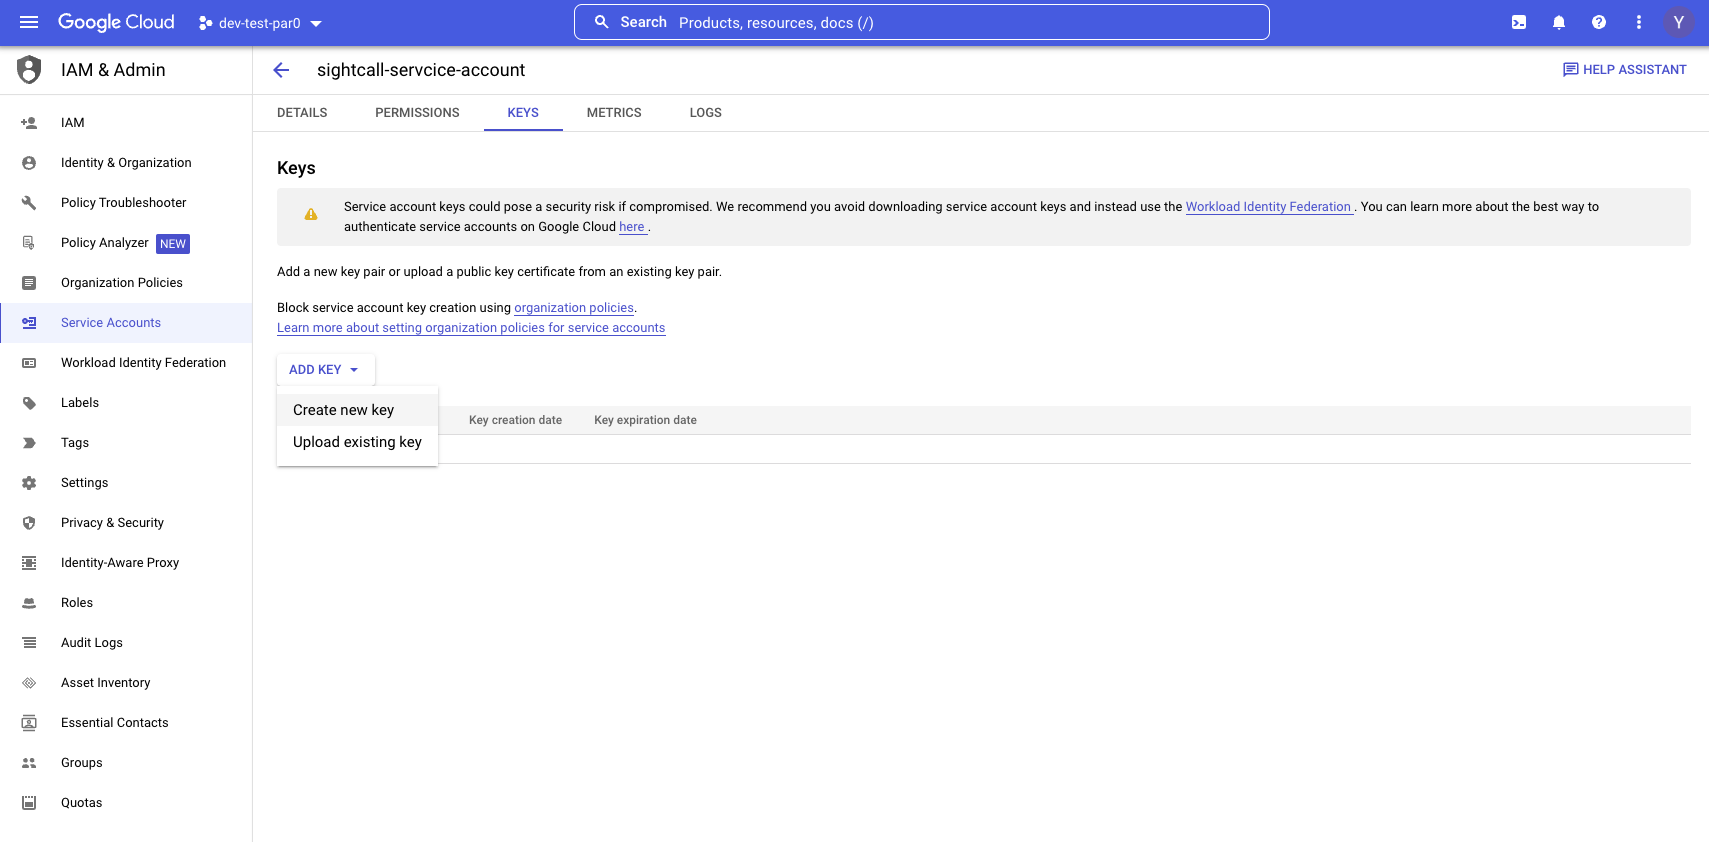The height and width of the screenshot is (842, 1709).
Task: Click the magnifier search icon
Action: pos(602,22)
